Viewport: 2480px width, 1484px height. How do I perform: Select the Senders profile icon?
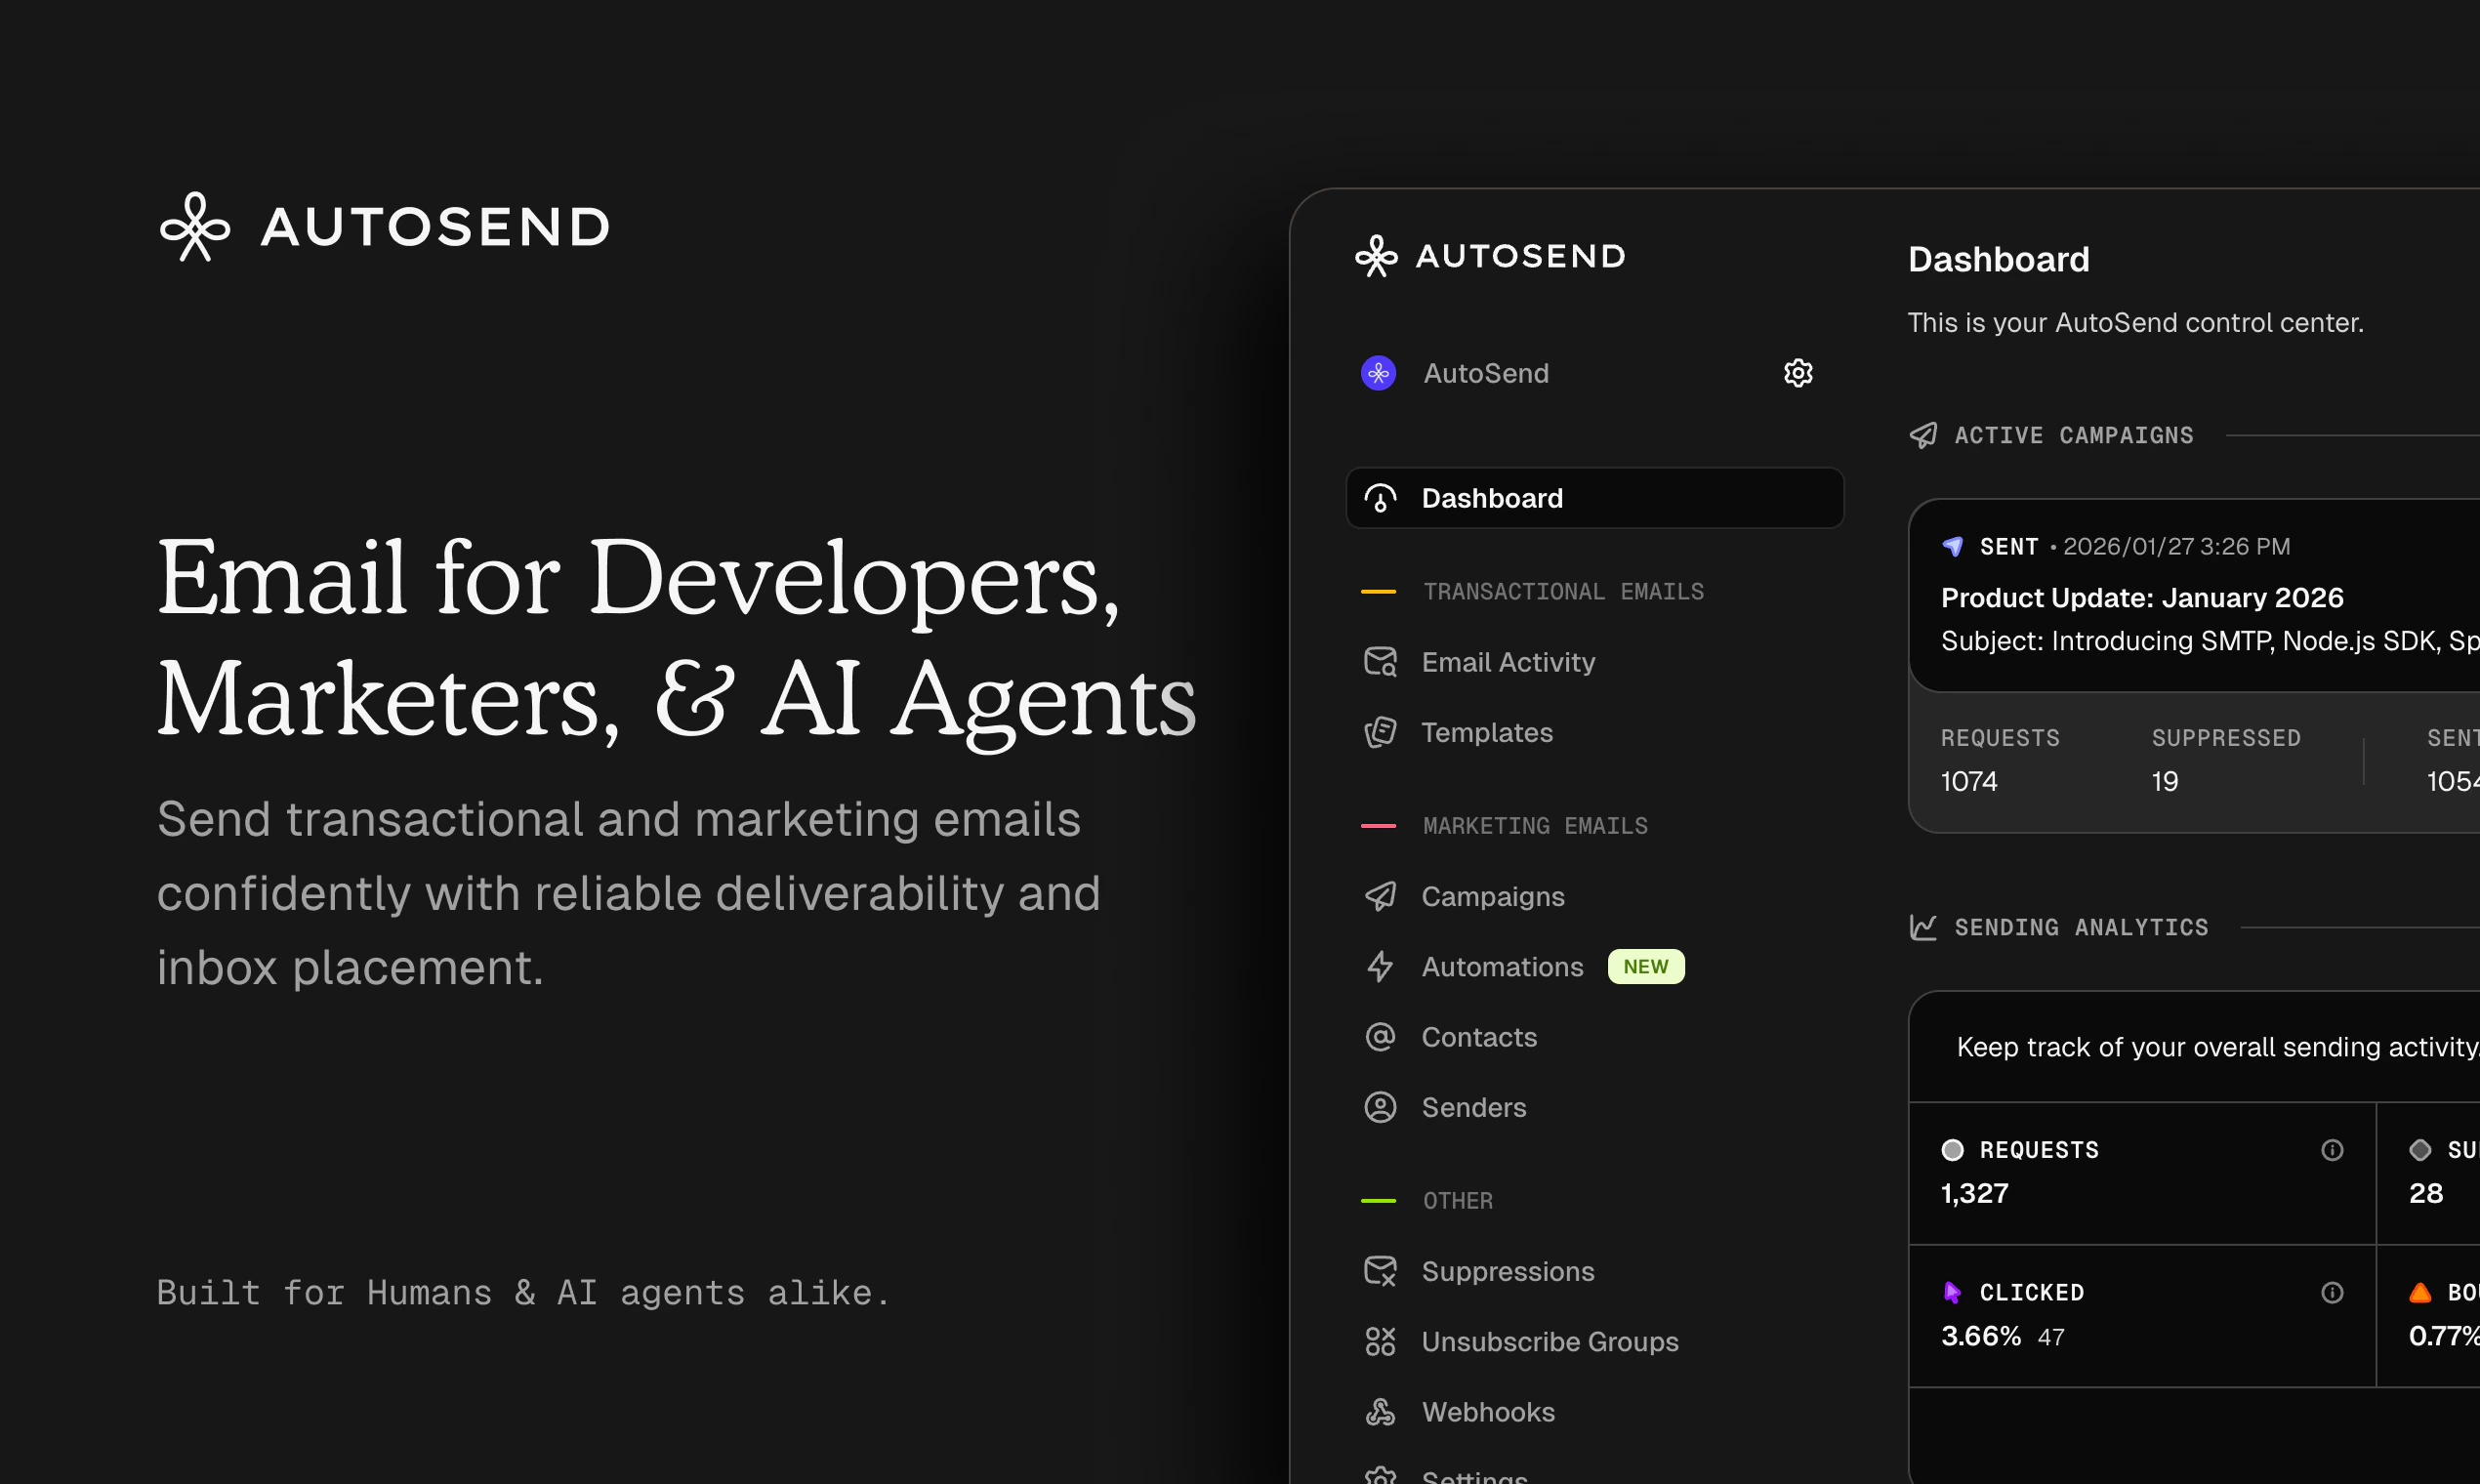click(x=1381, y=1107)
